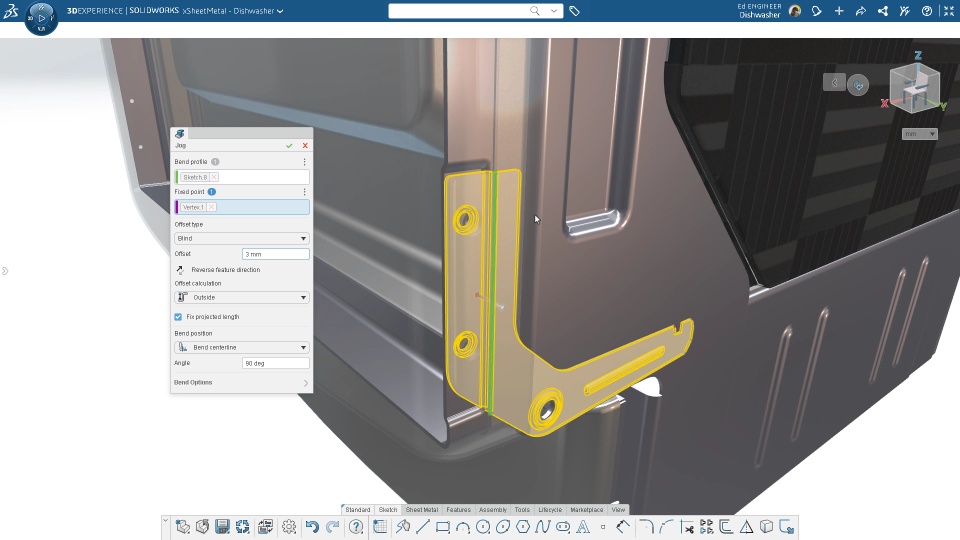The width and height of the screenshot is (960, 540).
Task: Select the Arc sketch tool
Action: (463, 527)
